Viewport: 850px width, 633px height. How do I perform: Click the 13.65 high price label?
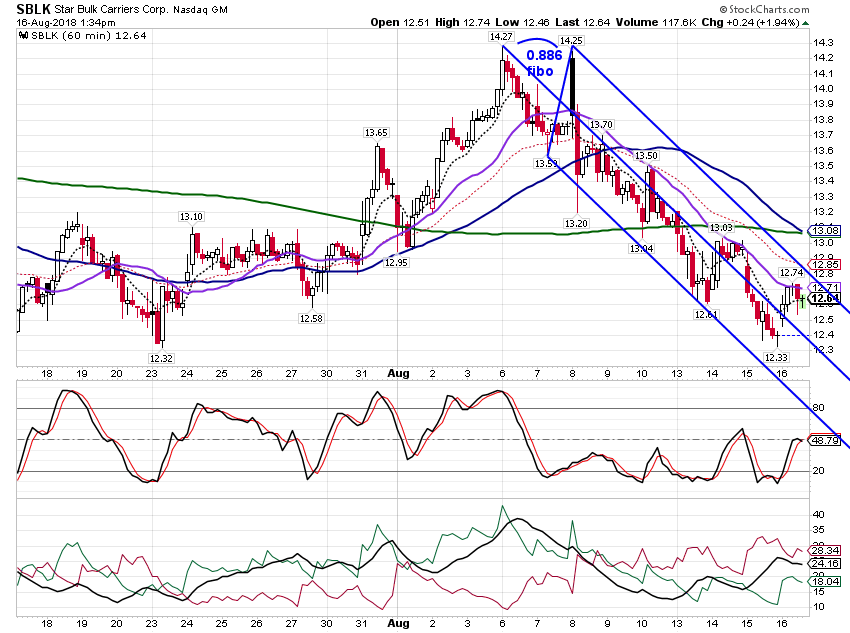(x=376, y=133)
